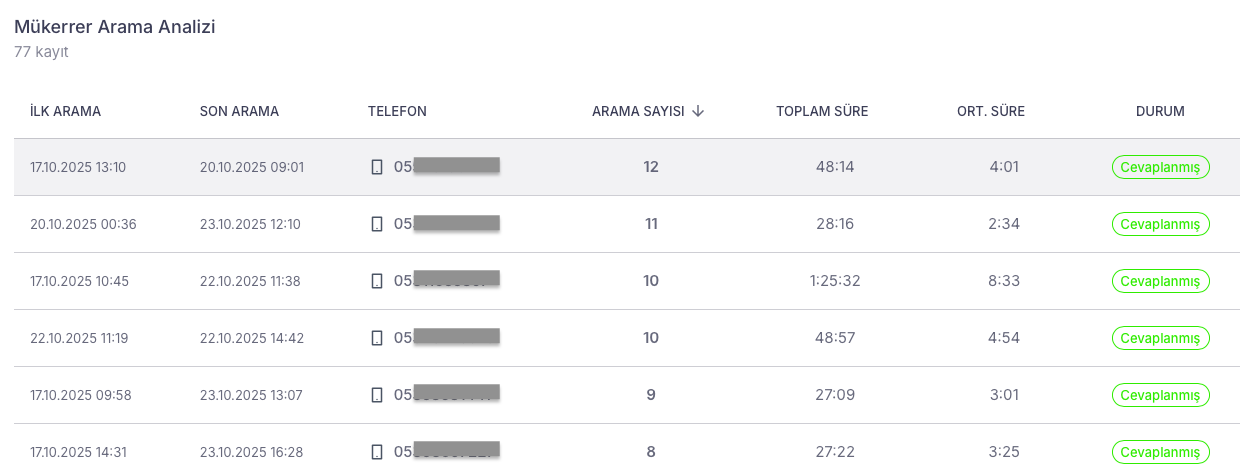This screenshot has width=1255, height=475.
Task: Click the Mükerrer Arama Analizi title
Action: point(115,27)
